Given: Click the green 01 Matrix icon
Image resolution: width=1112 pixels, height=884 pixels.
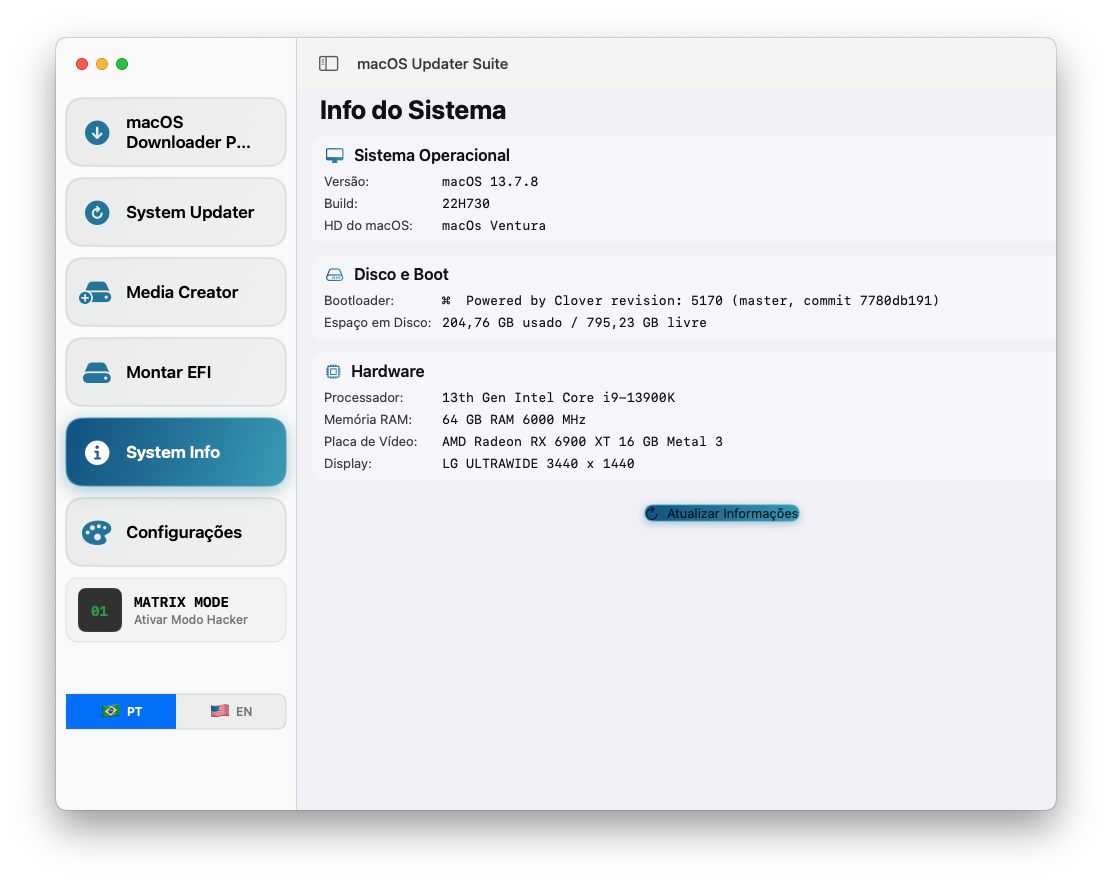Looking at the screenshot, I should [x=100, y=610].
